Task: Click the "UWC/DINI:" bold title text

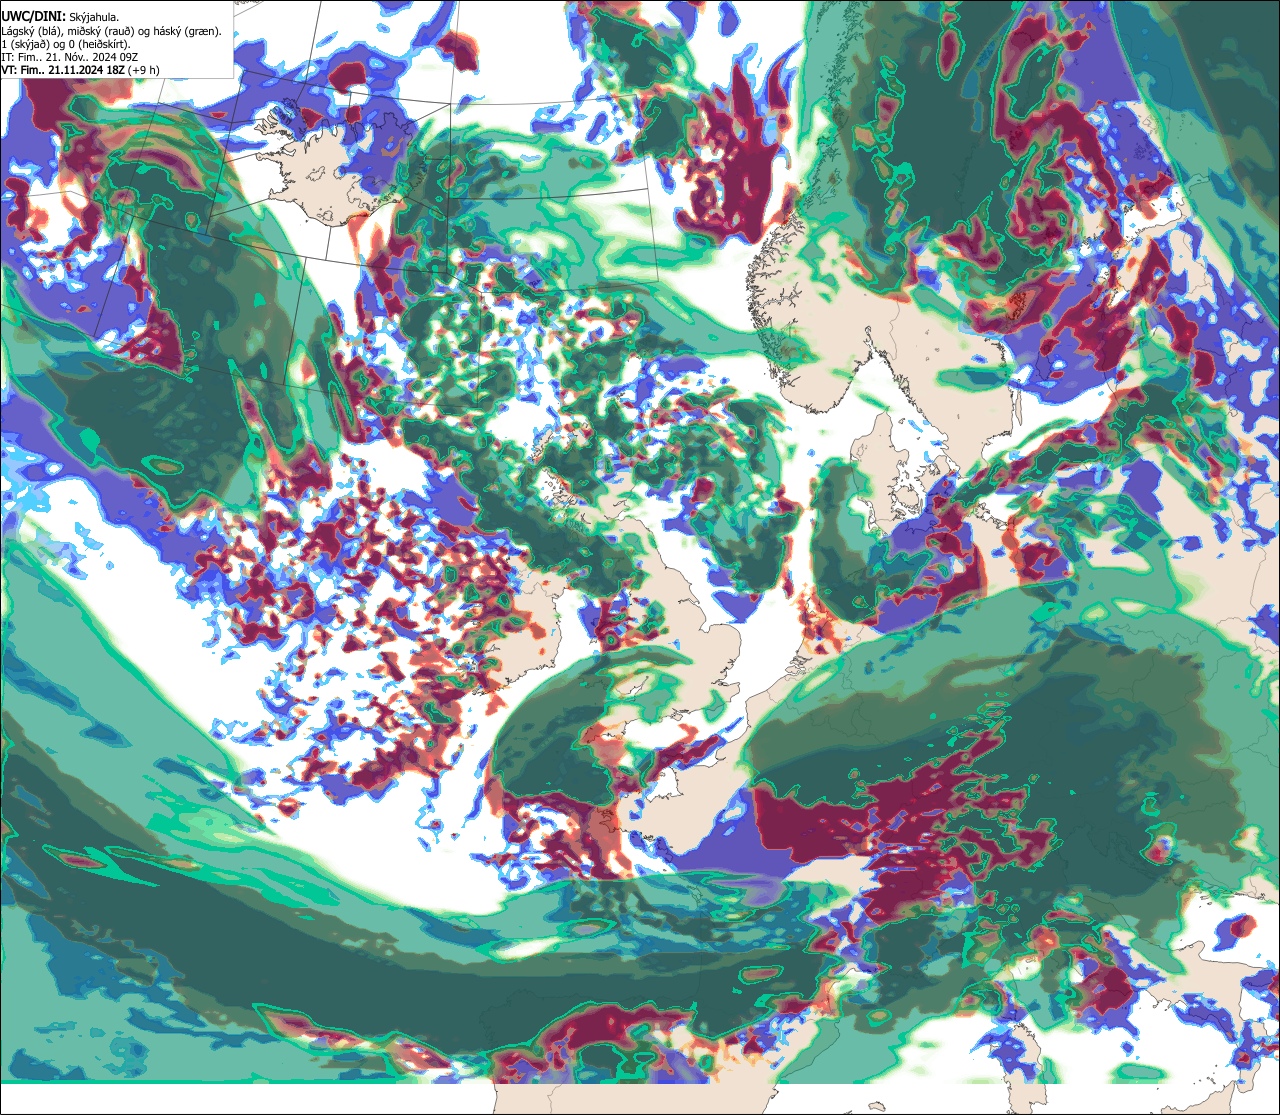Action: (x=34, y=17)
